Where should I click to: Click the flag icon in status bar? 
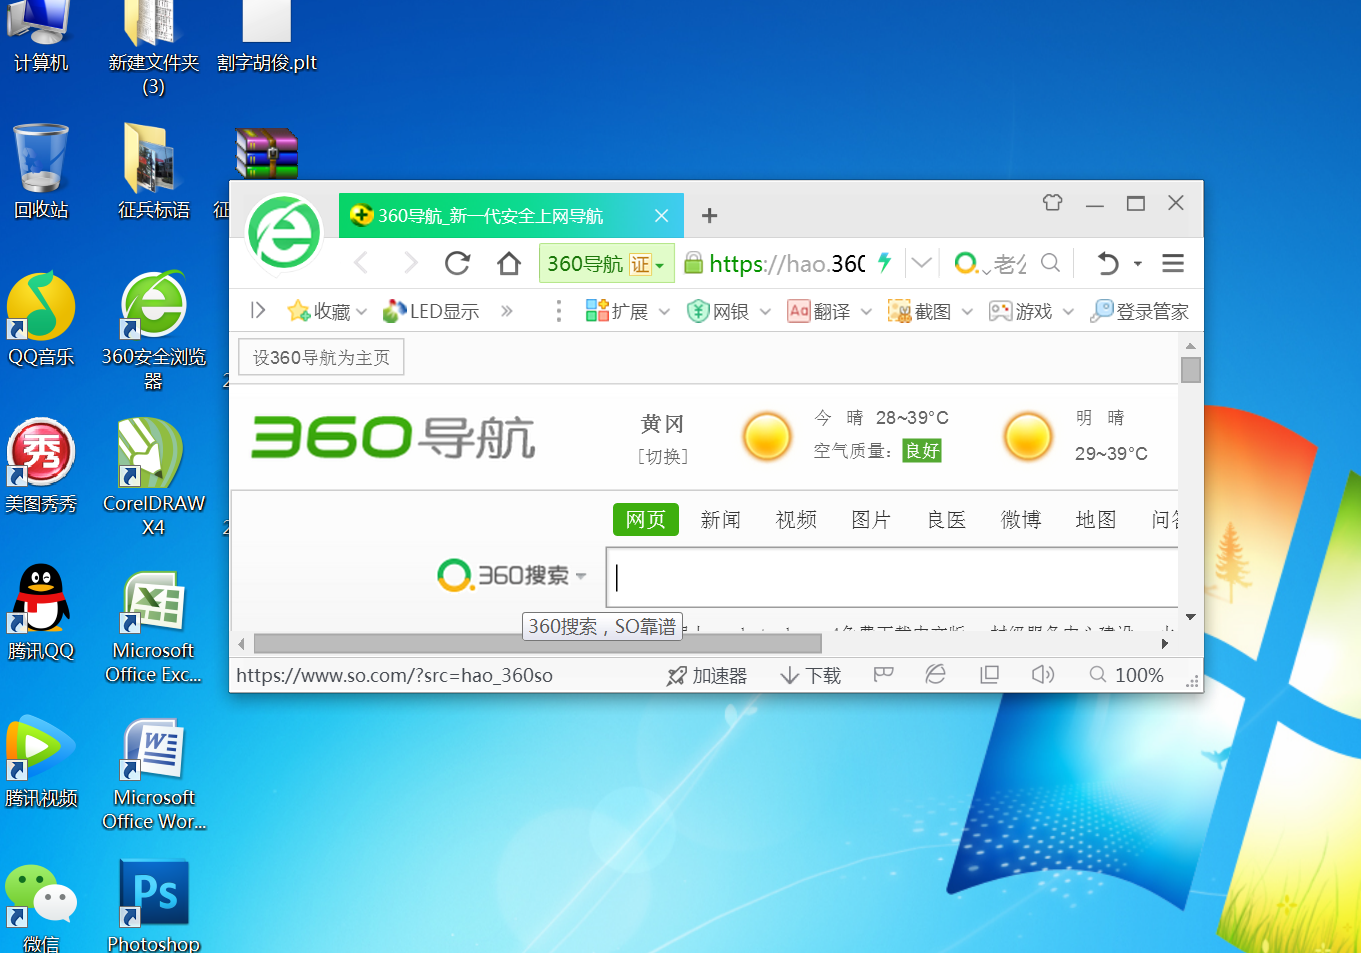point(883,675)
